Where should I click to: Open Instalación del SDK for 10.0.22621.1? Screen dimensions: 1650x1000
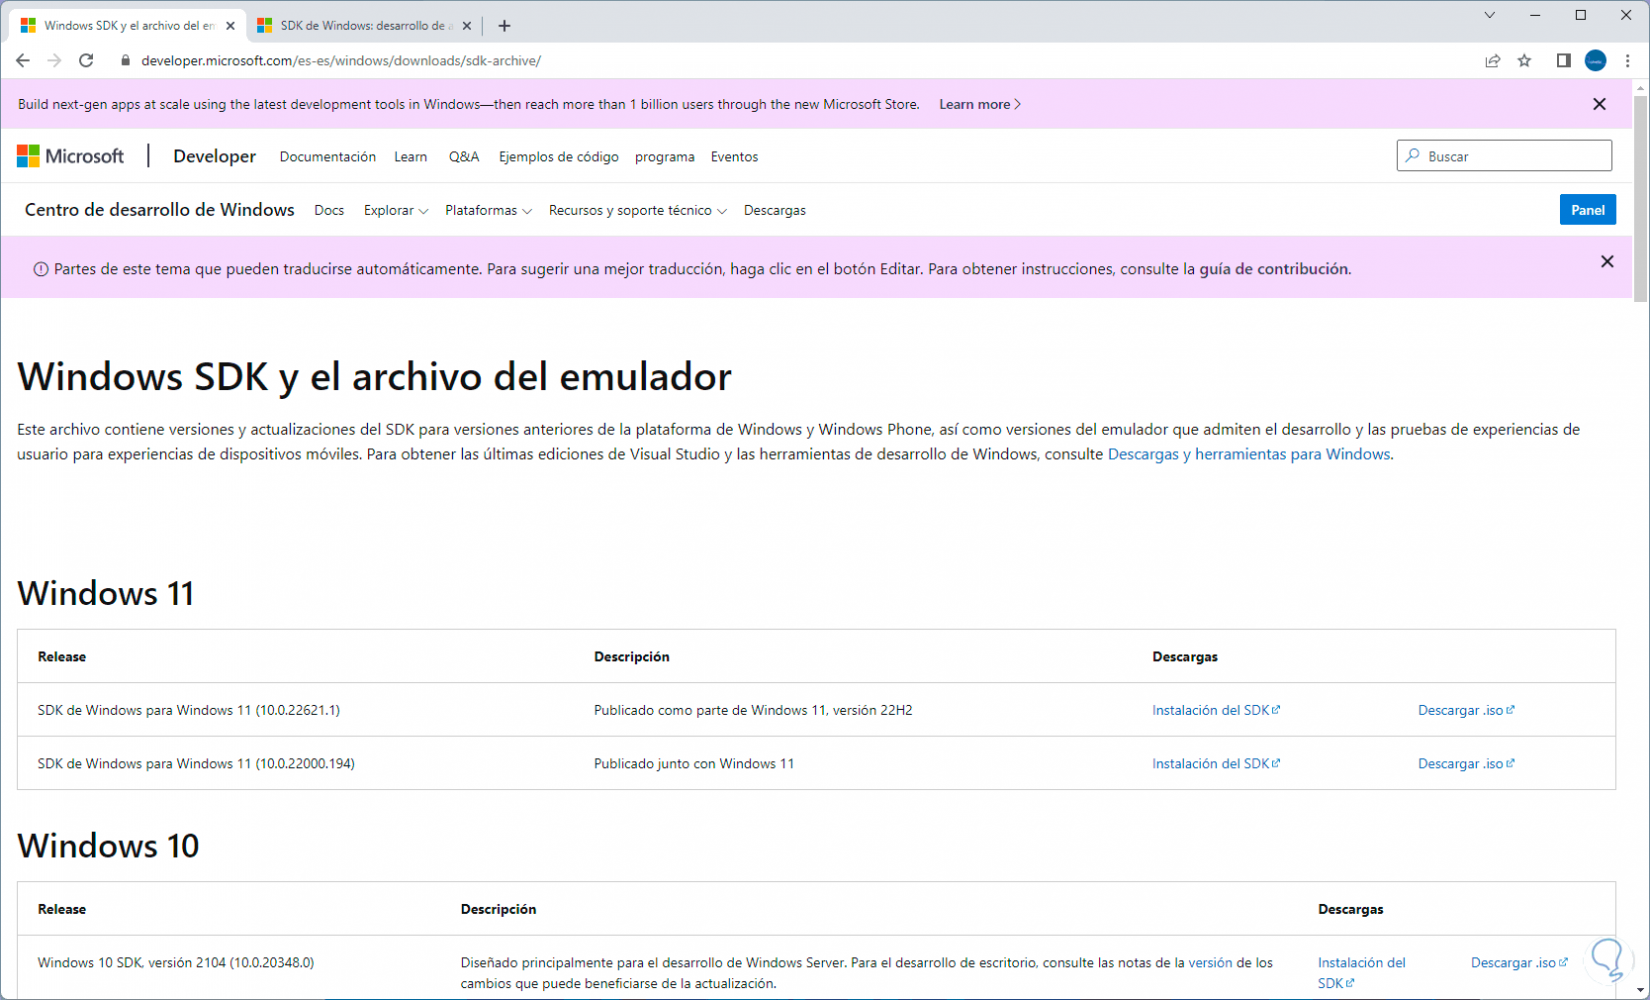tap(1216, 710)
